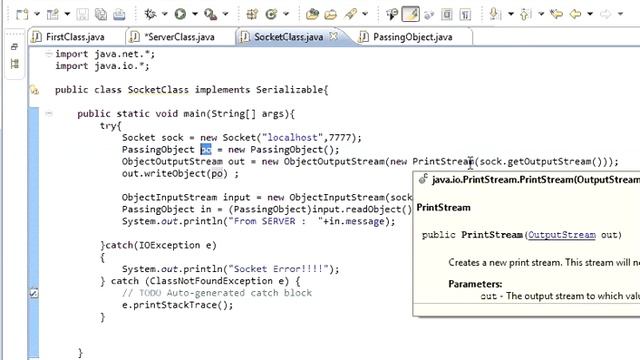Click the "localhost" string literal

[292, 138]
